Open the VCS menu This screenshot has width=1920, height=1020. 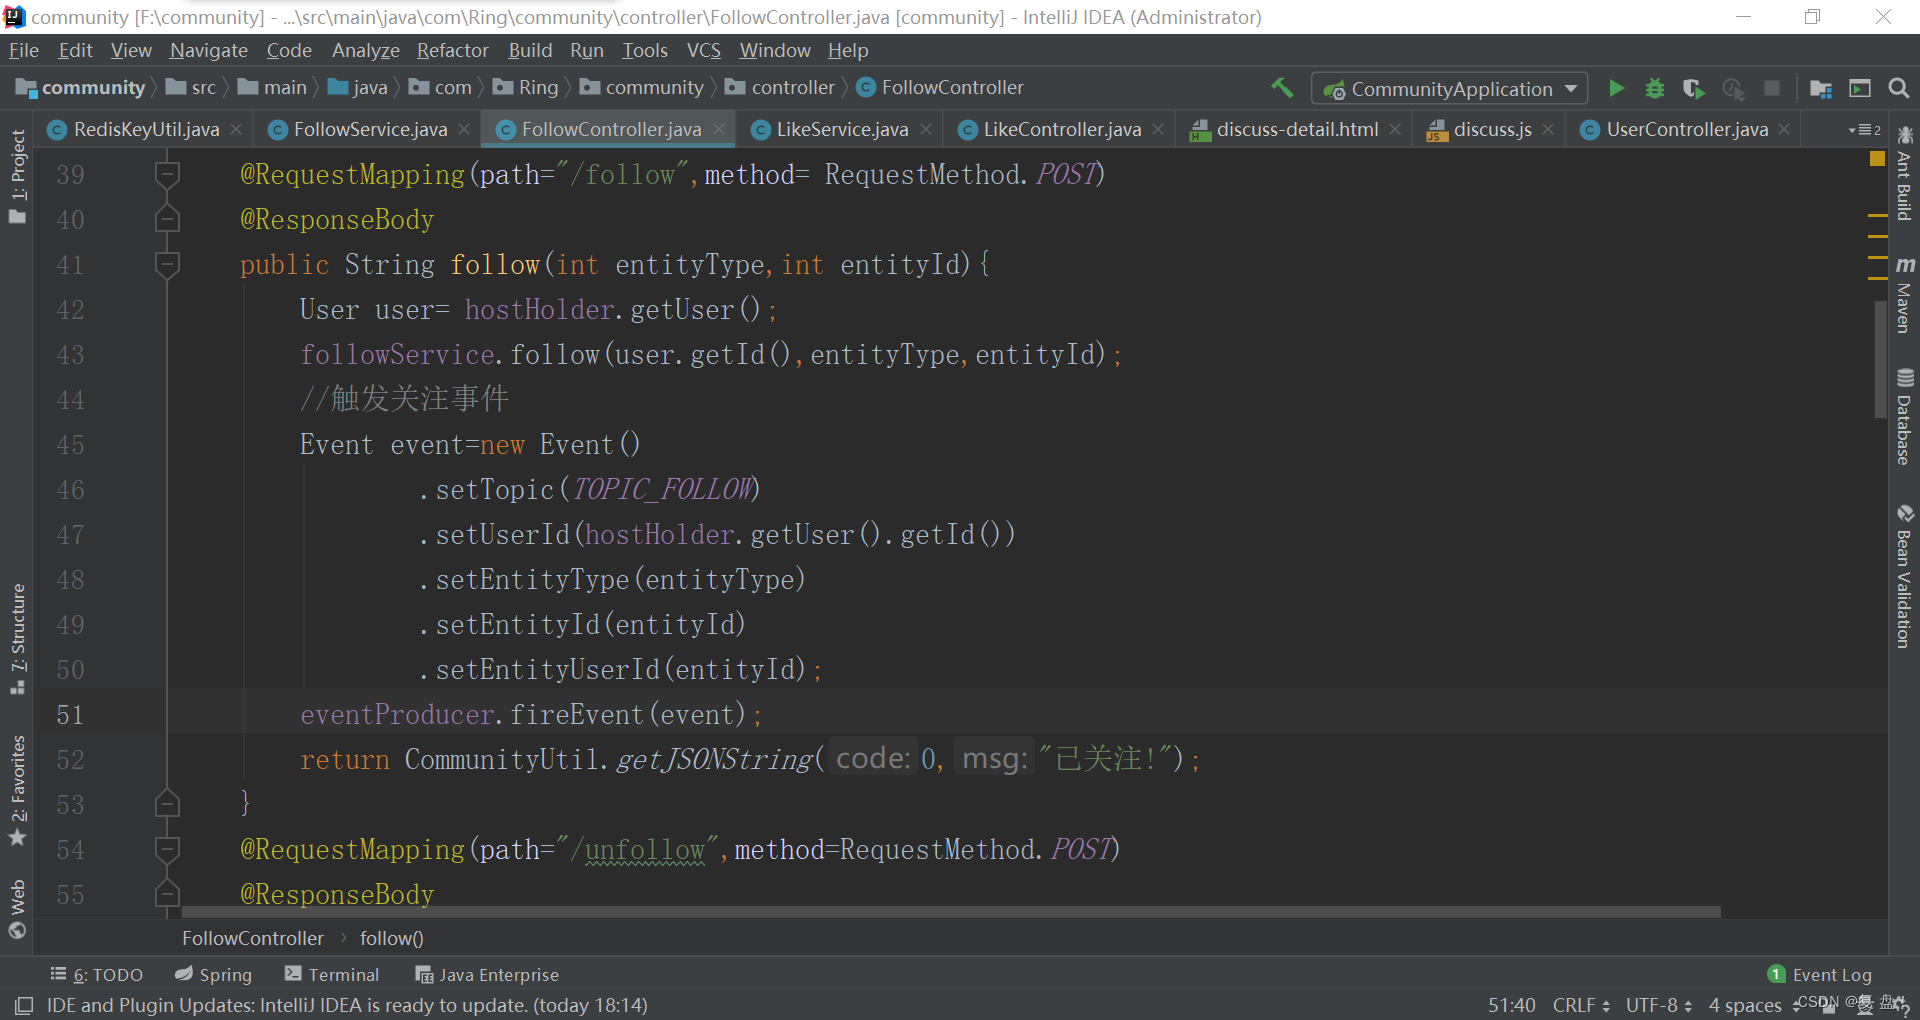704,50
